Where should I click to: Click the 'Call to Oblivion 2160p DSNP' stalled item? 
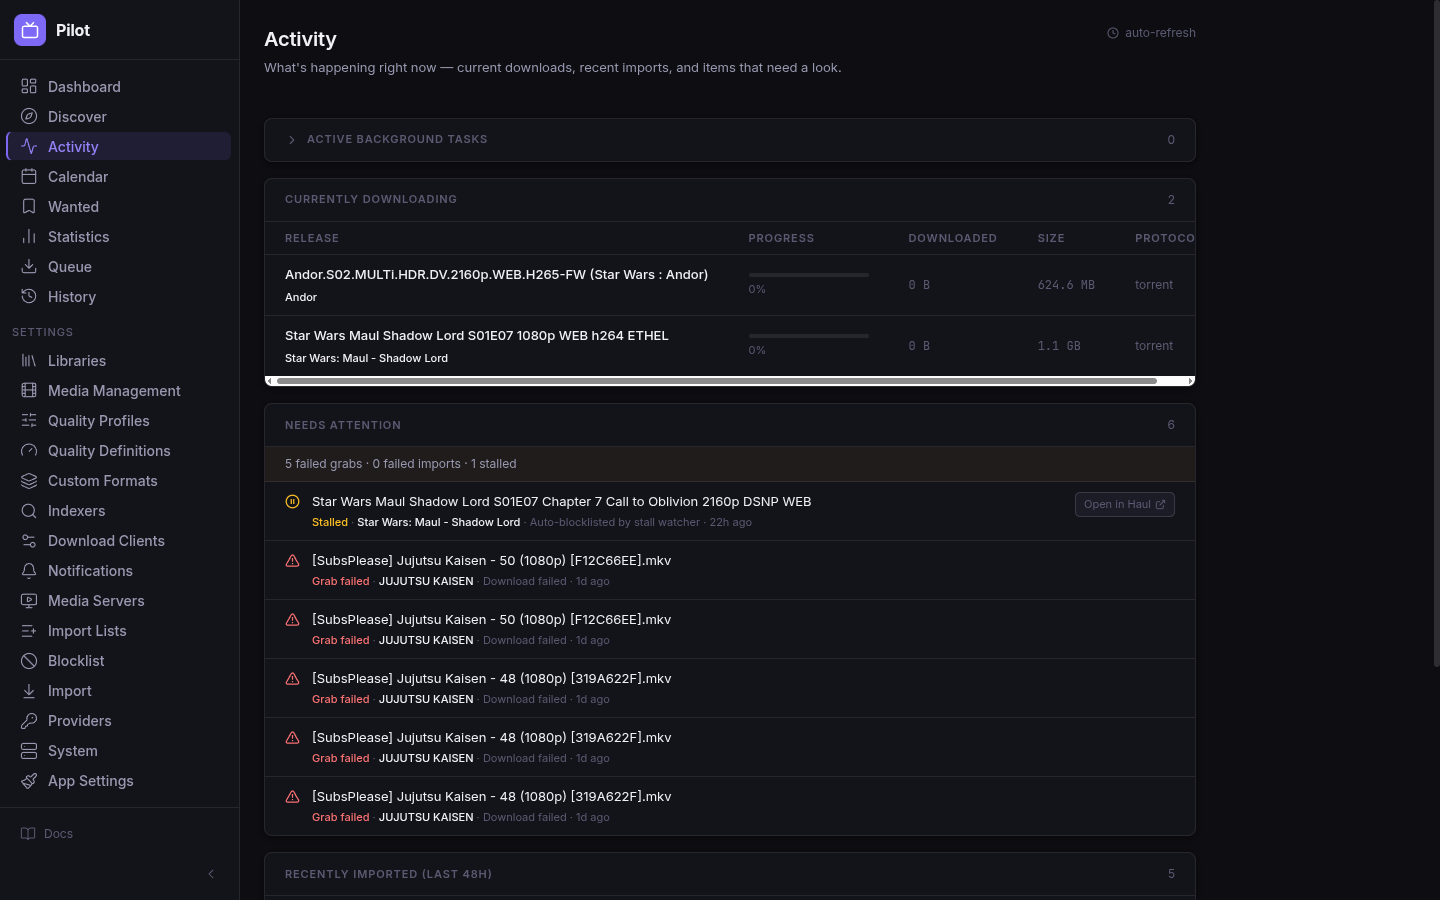click(730, 511)
